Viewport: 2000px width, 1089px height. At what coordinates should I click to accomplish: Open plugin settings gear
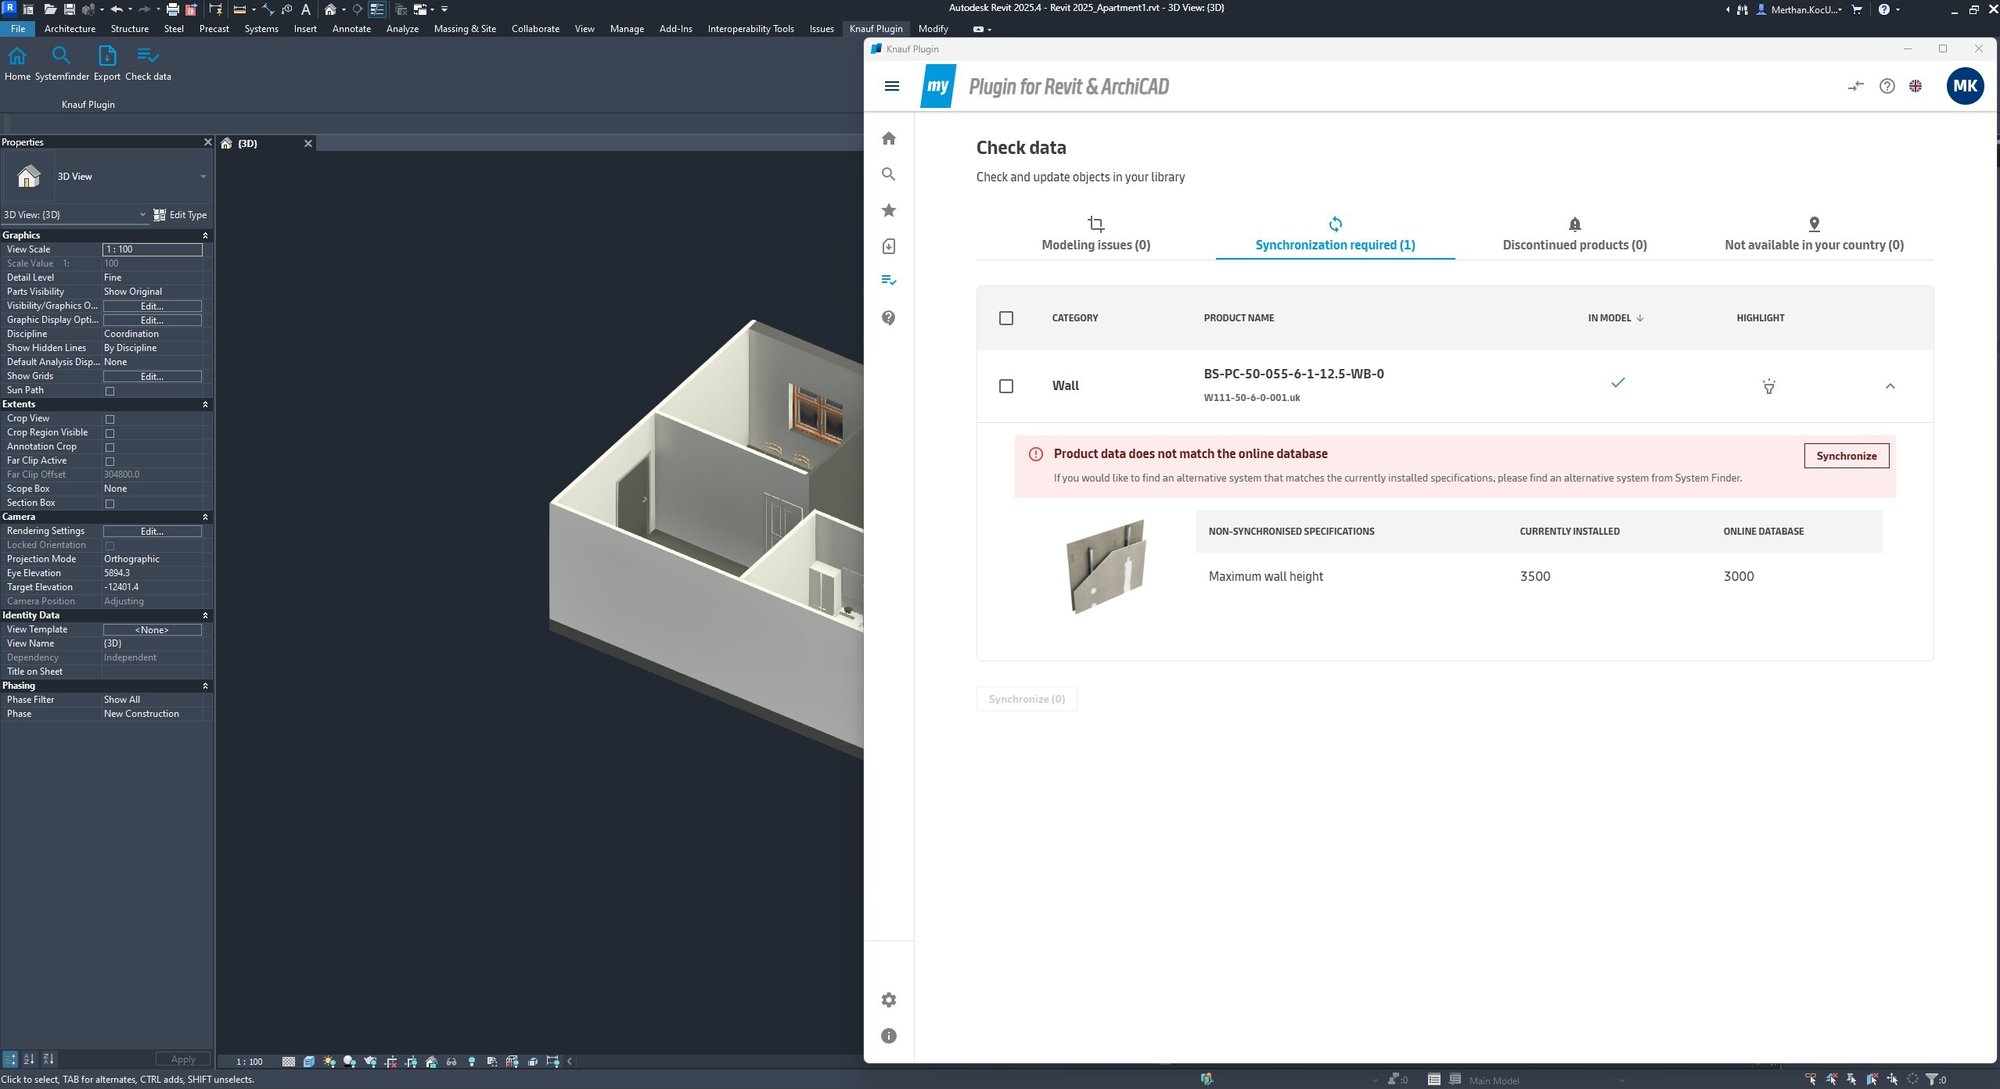(x=889, y=1000)
